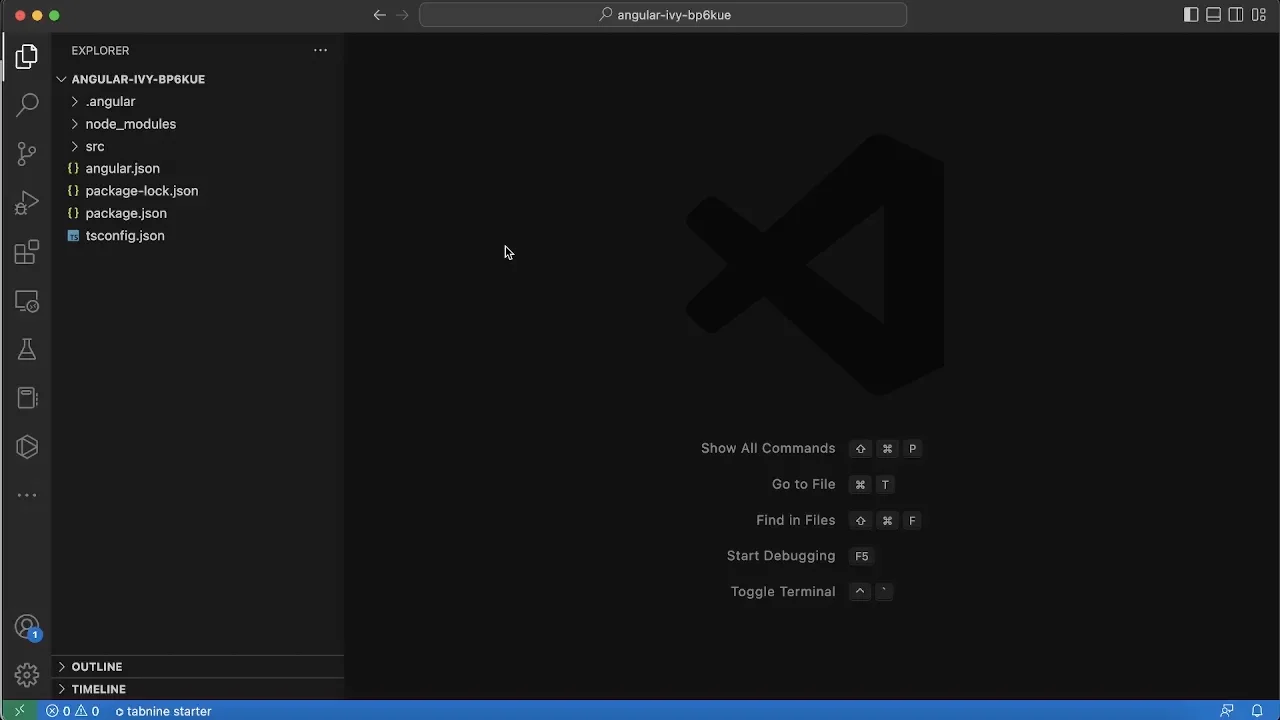Click the Toggle Terminal hint
This screenshot has height=720, width=1280.
click(783, 592)
